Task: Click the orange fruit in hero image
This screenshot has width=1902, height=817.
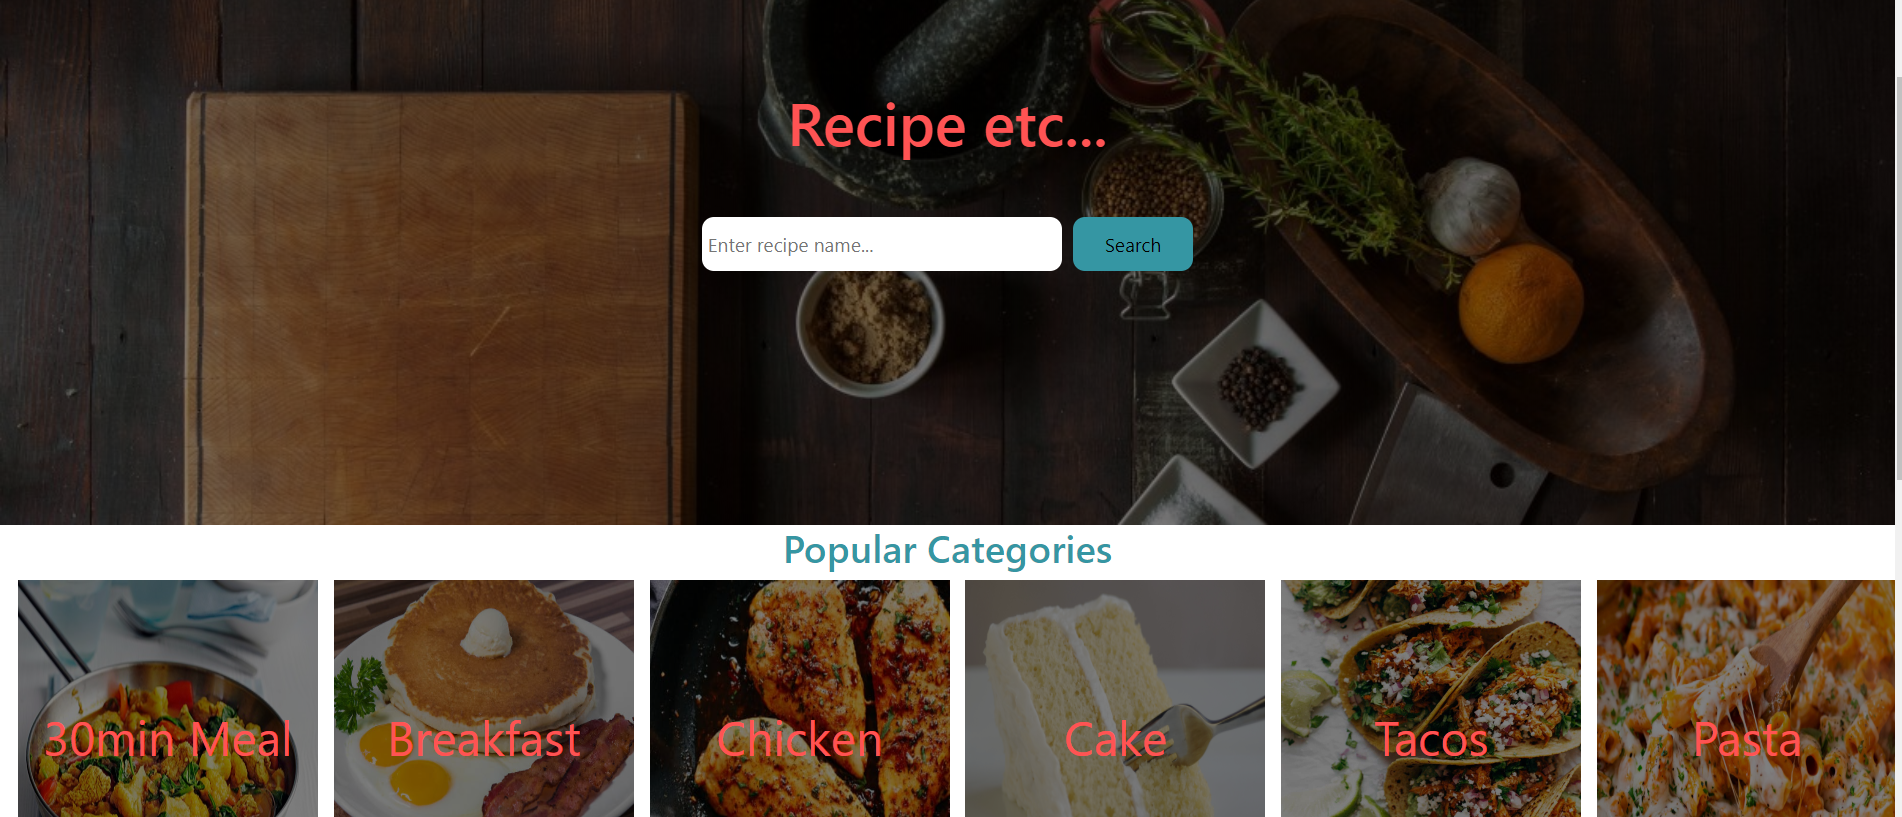Action: 1520,303
